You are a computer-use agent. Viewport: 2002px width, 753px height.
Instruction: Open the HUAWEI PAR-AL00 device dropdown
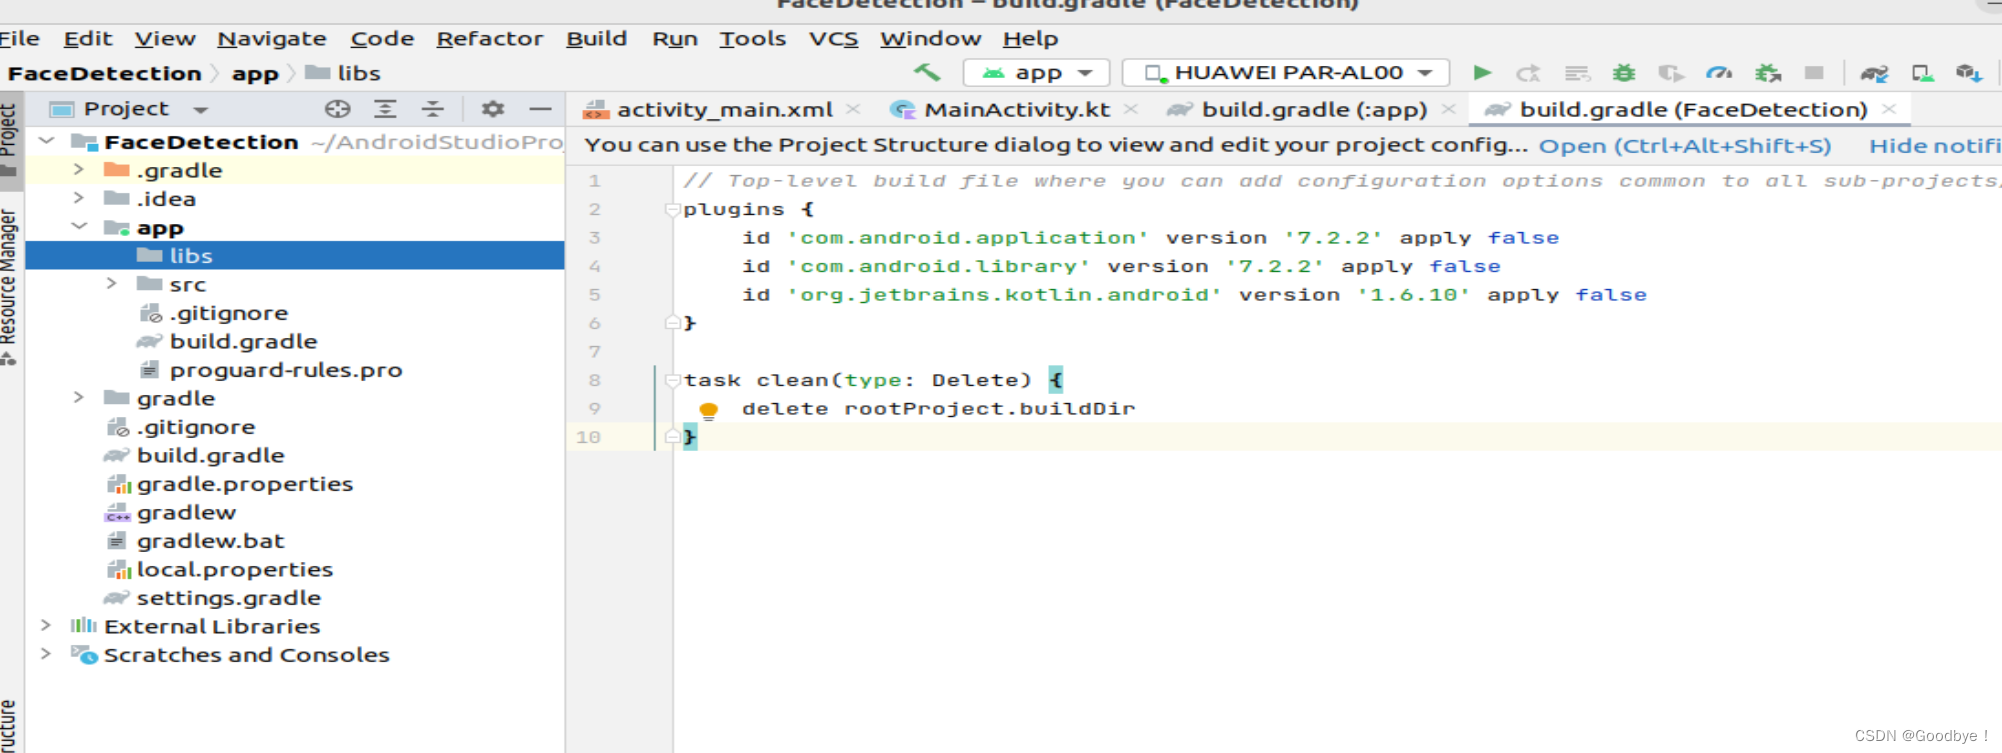[x=1286, y=73]
